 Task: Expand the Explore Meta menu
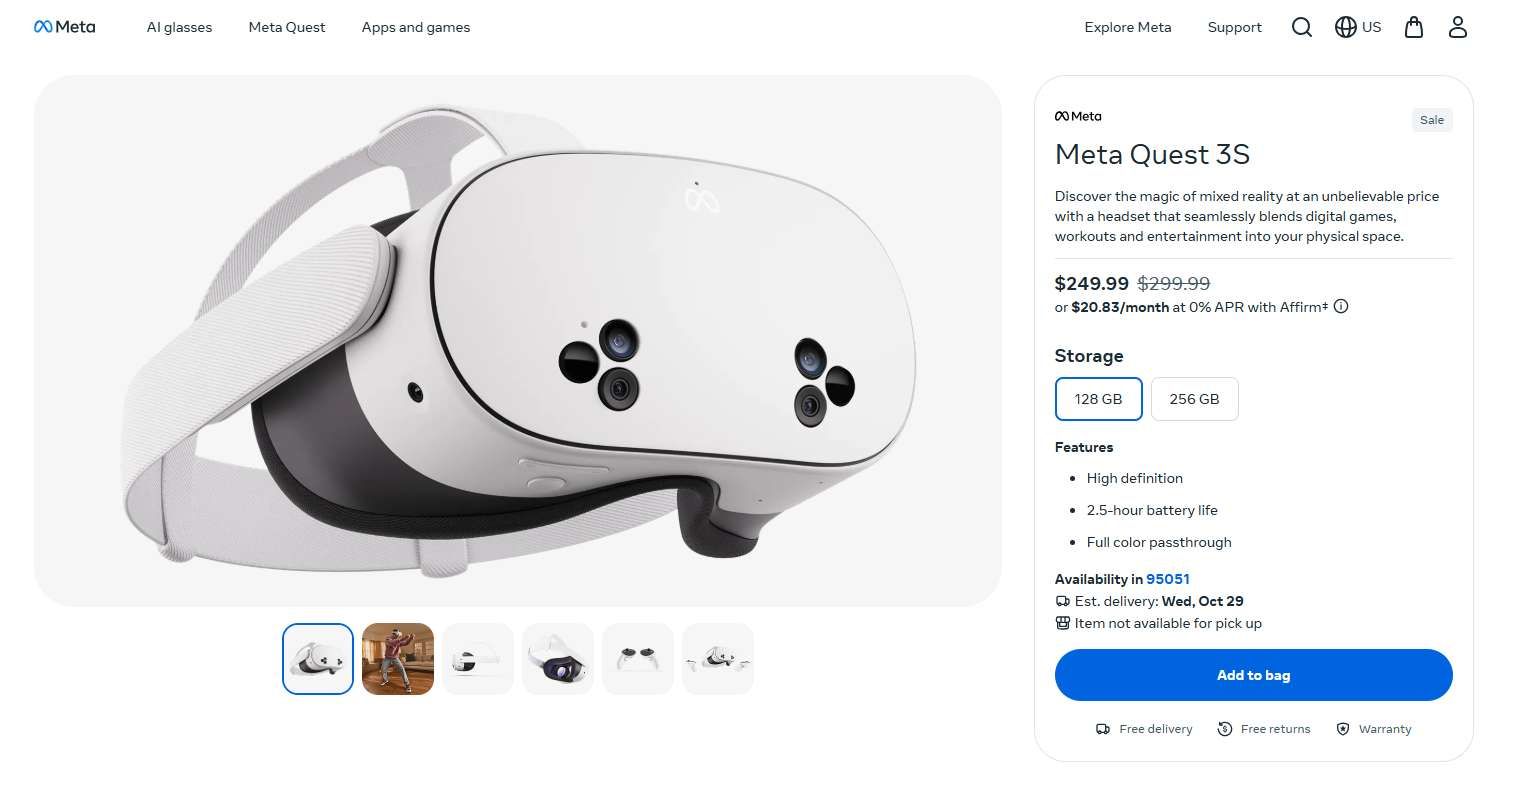pyautogui.click(x=1127, y=27)
